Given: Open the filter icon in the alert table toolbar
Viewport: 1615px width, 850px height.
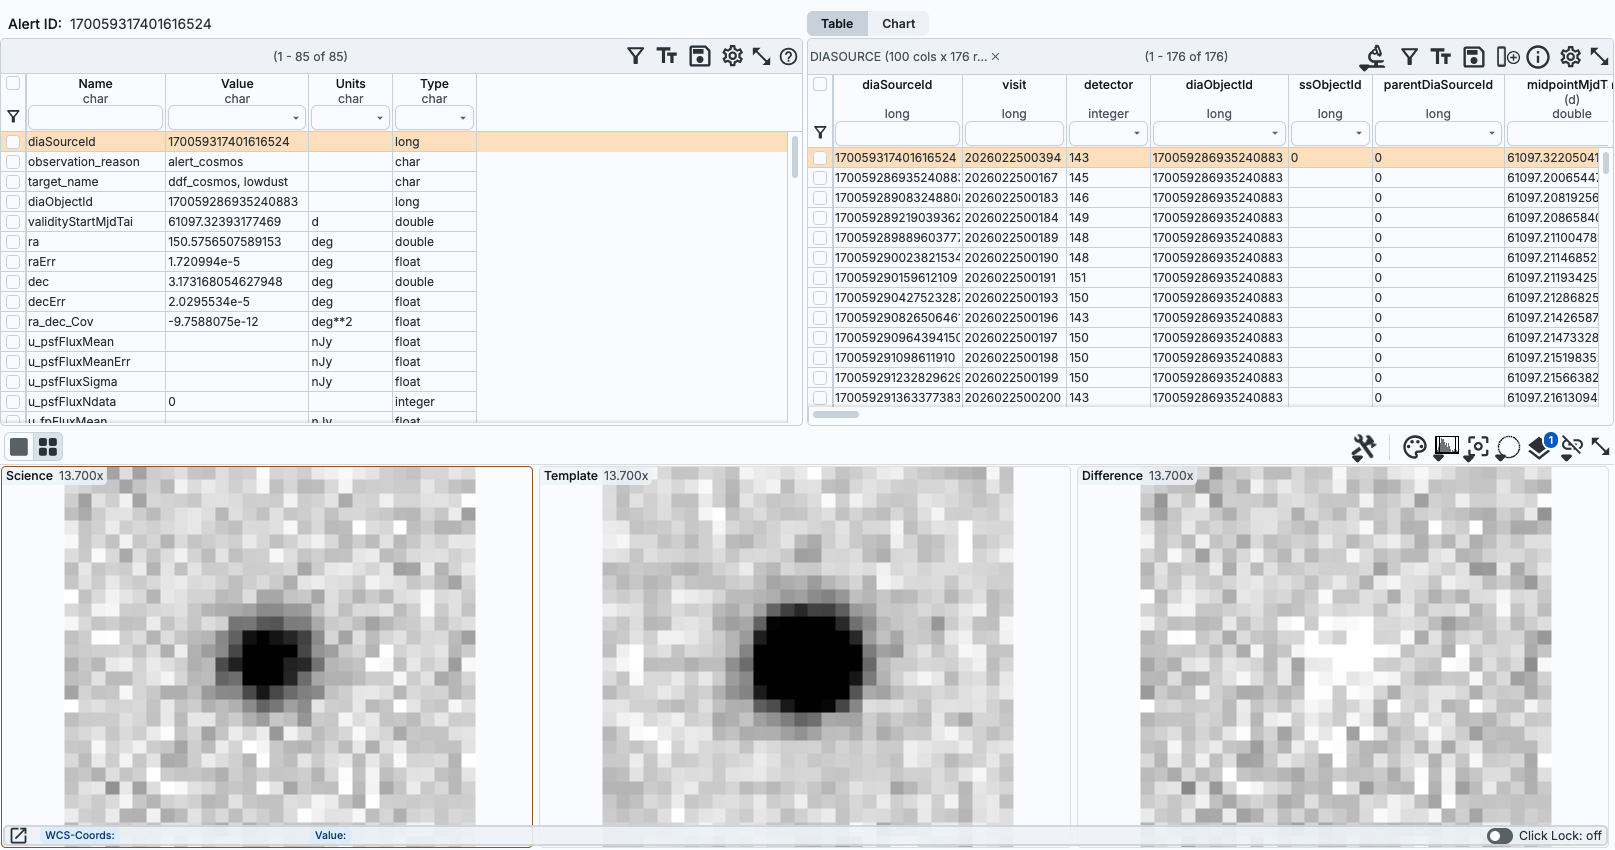Looking at the screenshot, I should click(635, 56).
